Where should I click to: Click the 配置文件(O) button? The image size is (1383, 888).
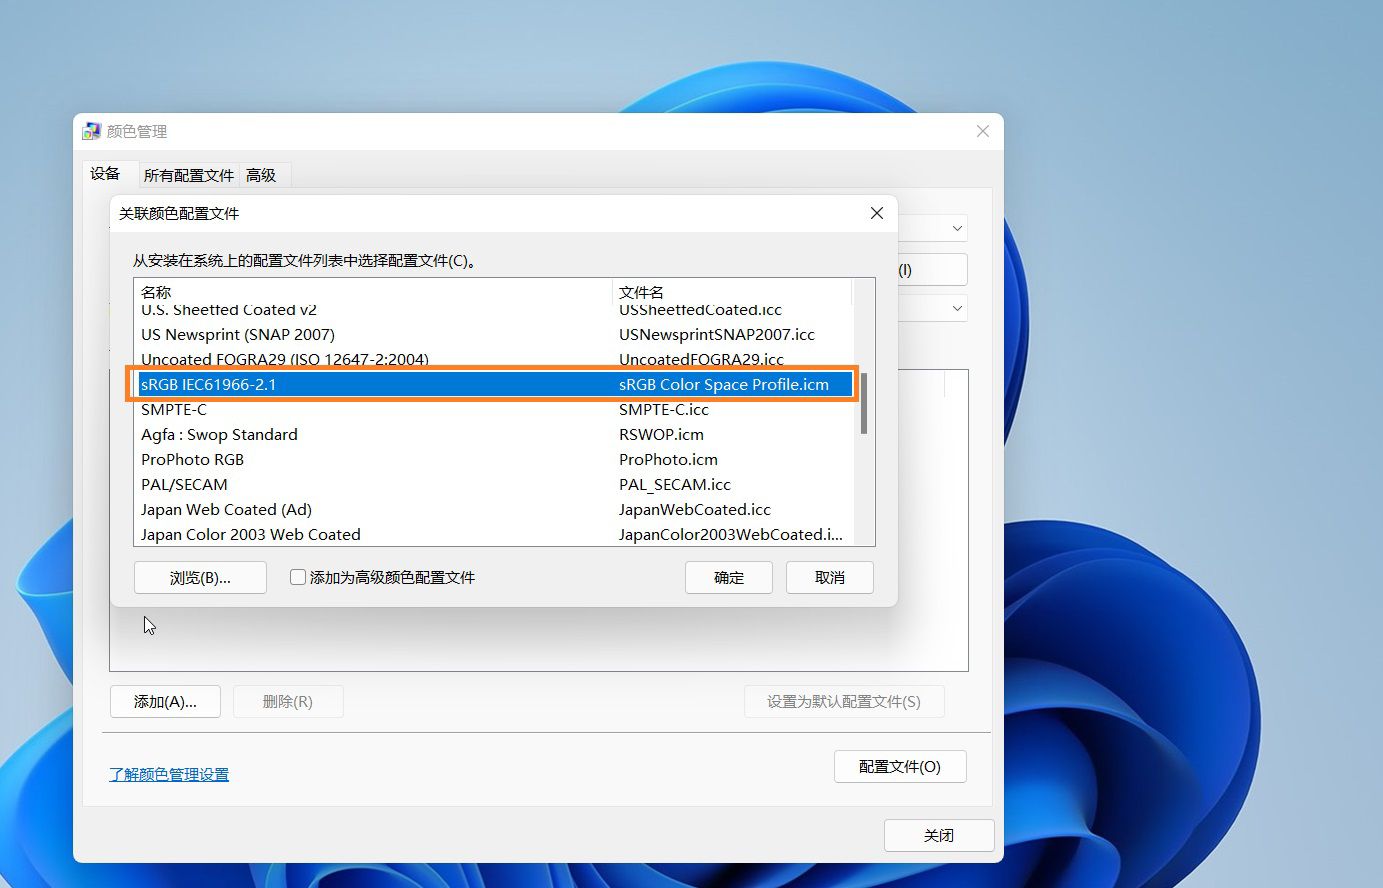pyautogui.click(x=899, y=766)
